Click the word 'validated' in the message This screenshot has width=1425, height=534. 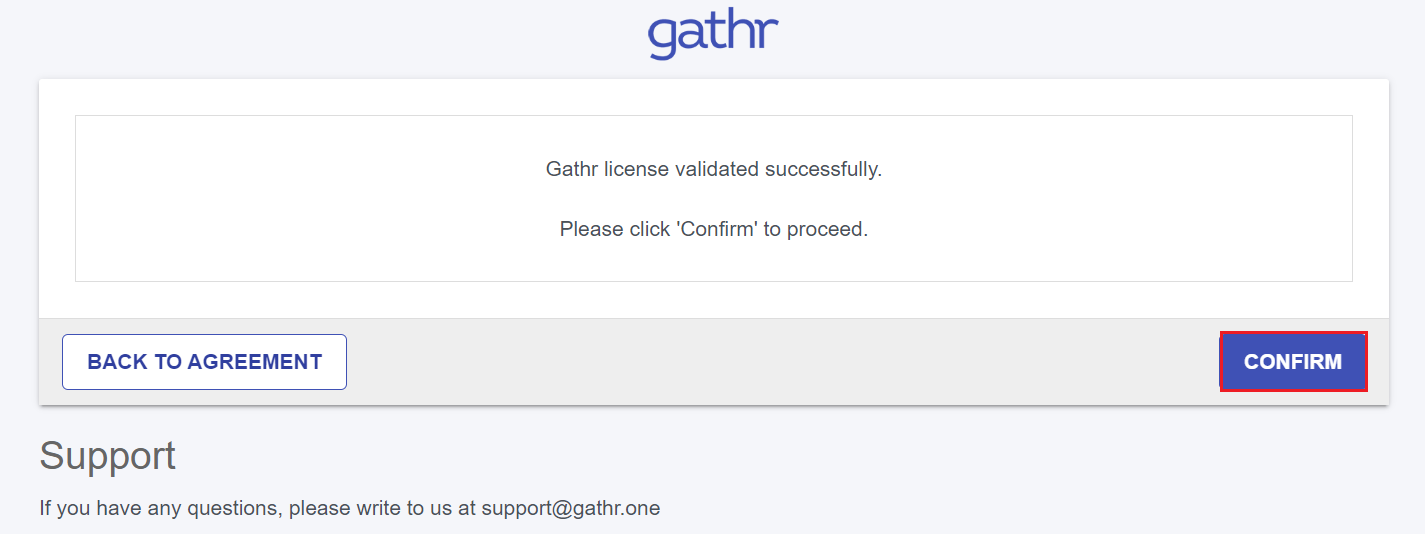pos(717,169)
